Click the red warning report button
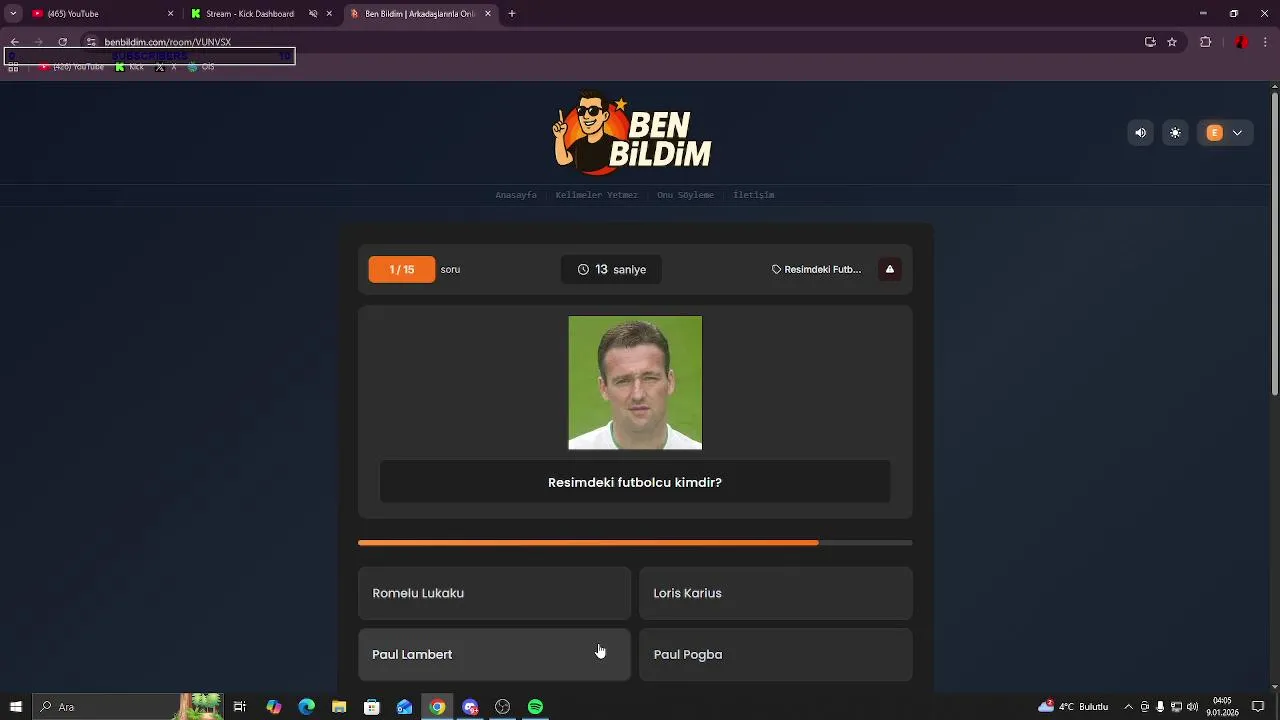Image resolution: width=1280 pixels, height=720 pixels. pyautogui.click(x=890, y=269)
